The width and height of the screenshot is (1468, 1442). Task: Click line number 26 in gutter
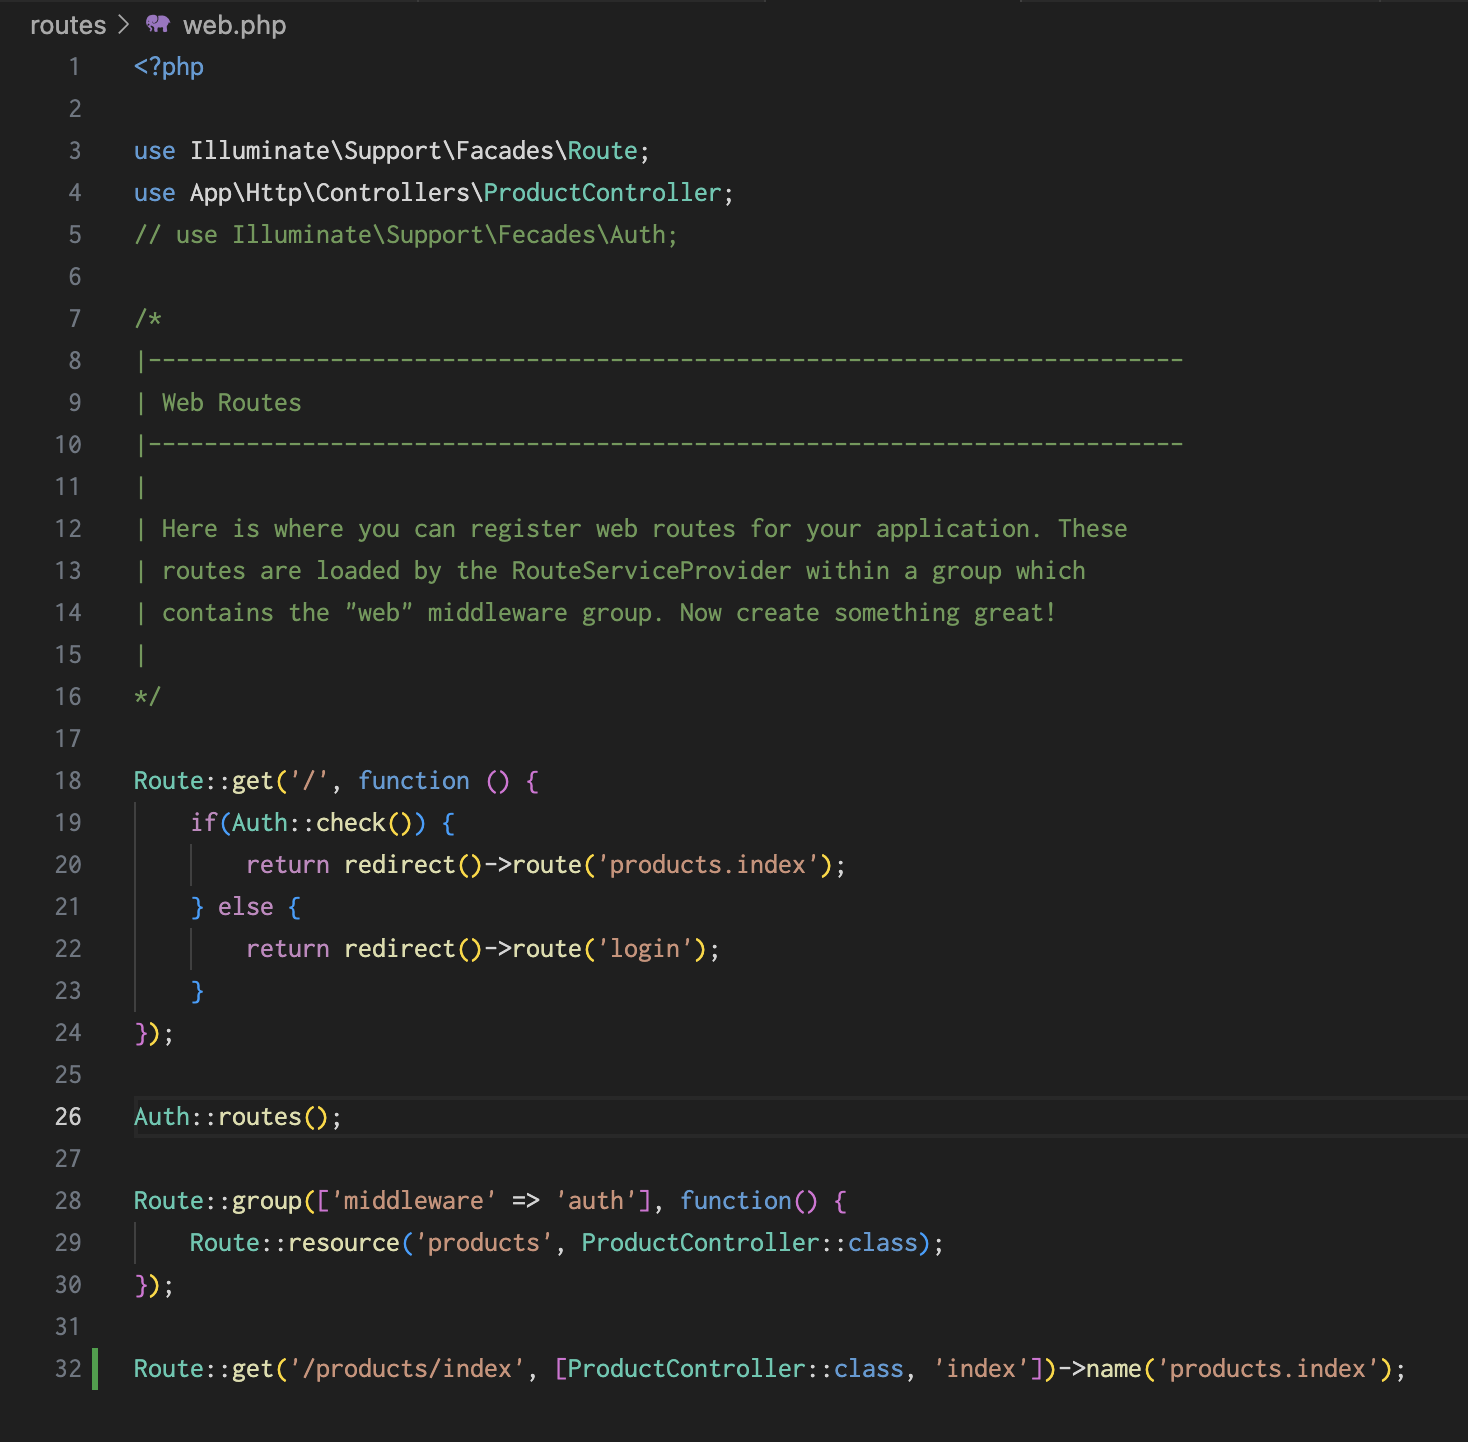[x=68, y=1117]
